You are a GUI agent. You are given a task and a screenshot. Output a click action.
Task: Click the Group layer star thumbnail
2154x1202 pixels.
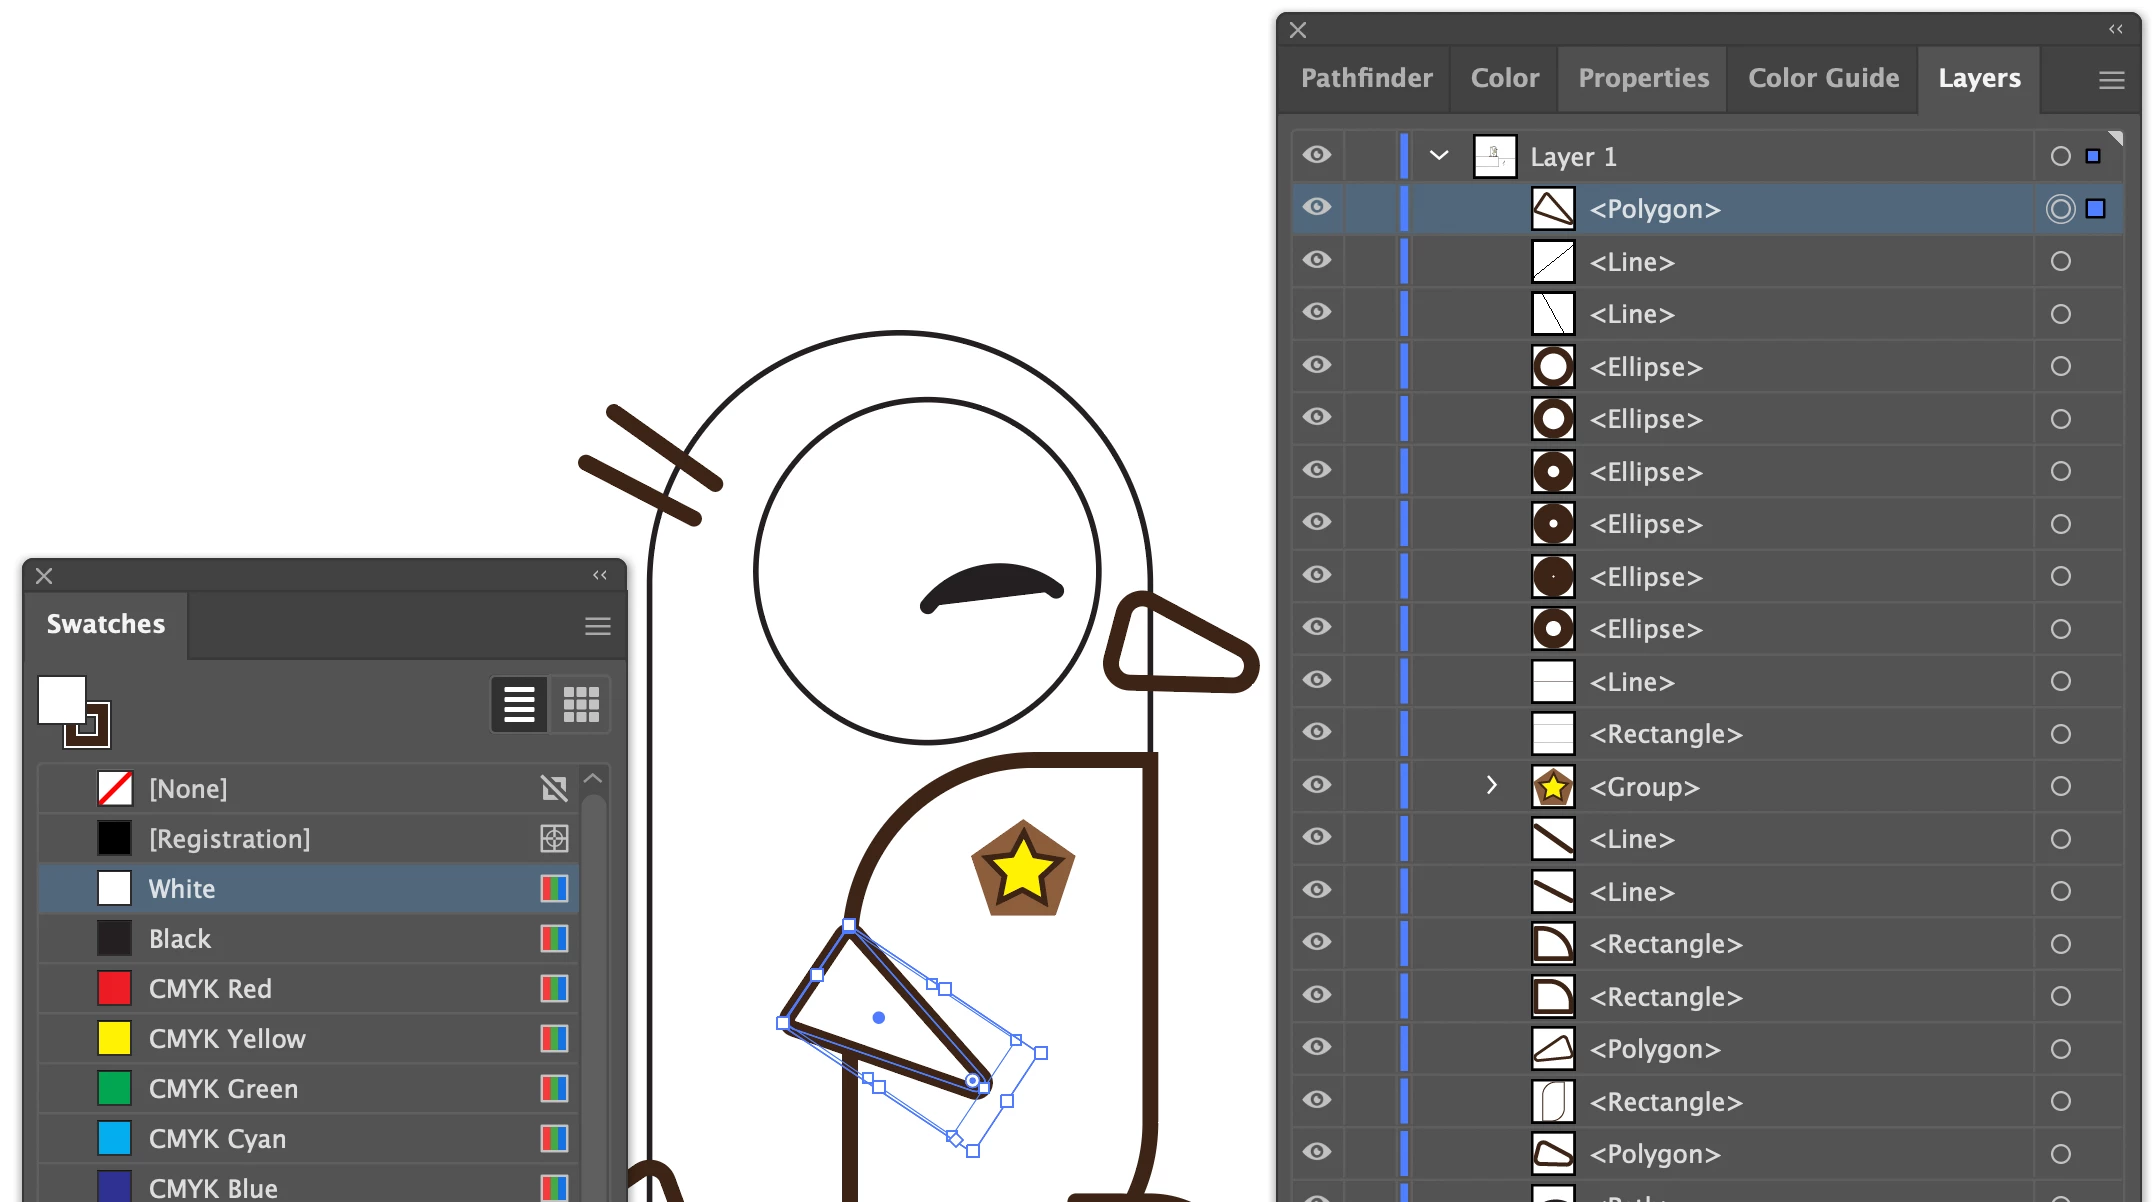(x=1553, y=787)
